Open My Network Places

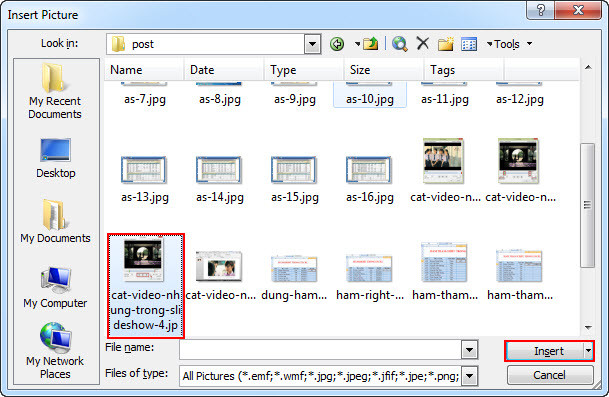tap(55, 351)
